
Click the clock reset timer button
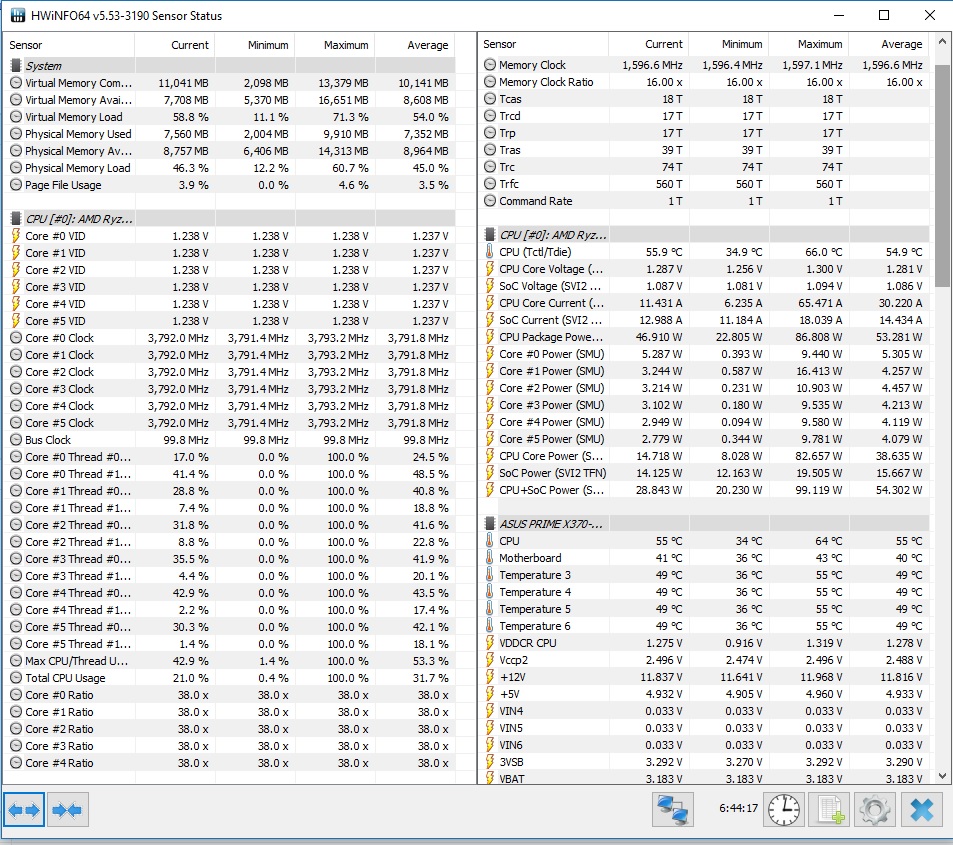coord(784,809)
